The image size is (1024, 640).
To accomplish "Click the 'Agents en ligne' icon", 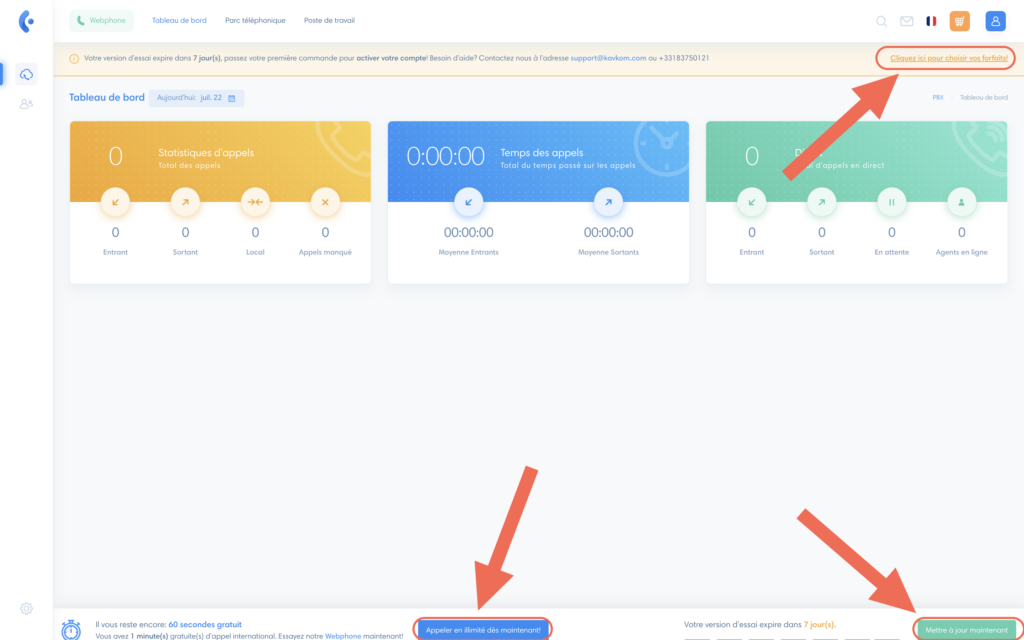I will [962, 202].
